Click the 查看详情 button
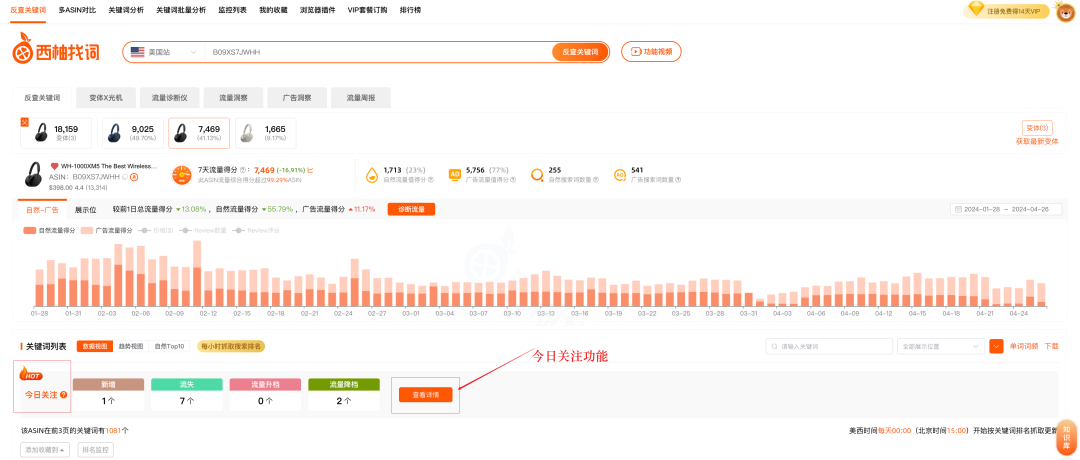The image size is (1080, 460). [426, 395]
